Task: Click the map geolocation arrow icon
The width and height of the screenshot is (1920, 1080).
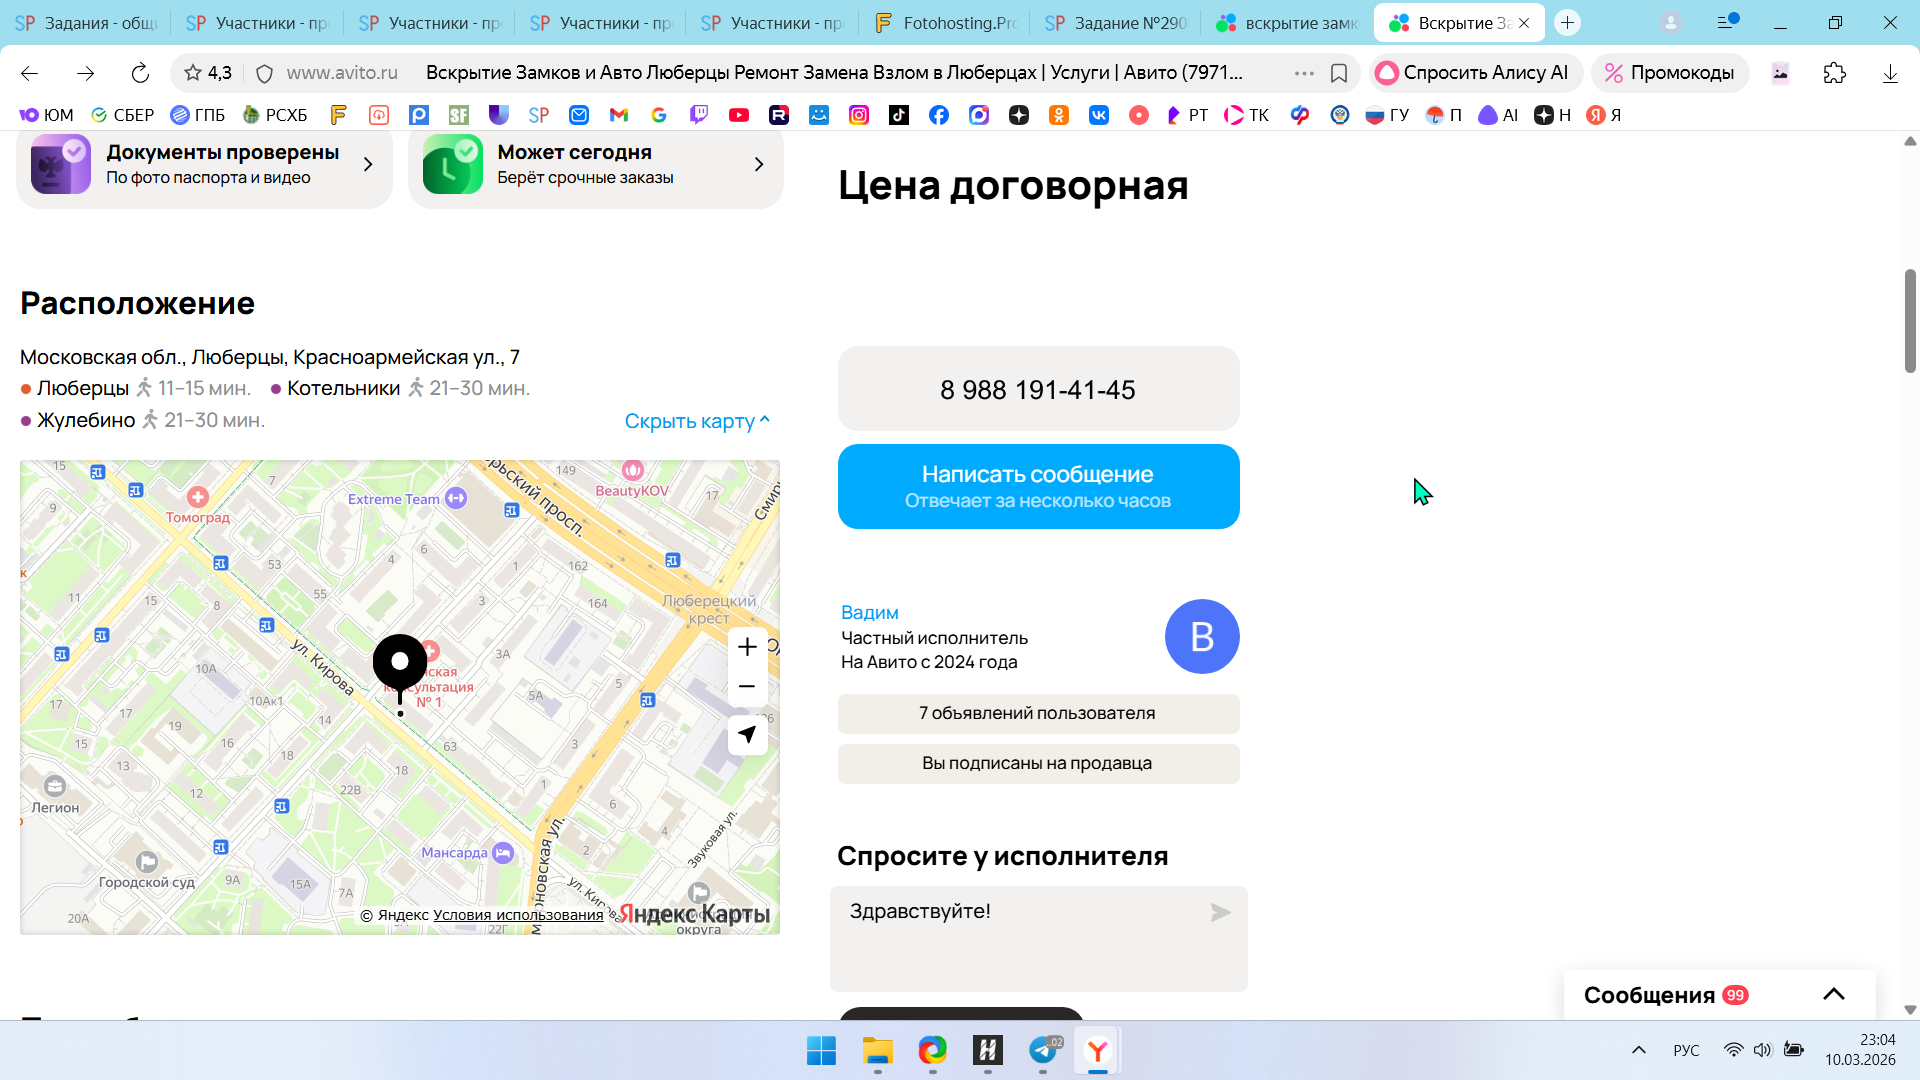Action: click(x=746, y=735)
